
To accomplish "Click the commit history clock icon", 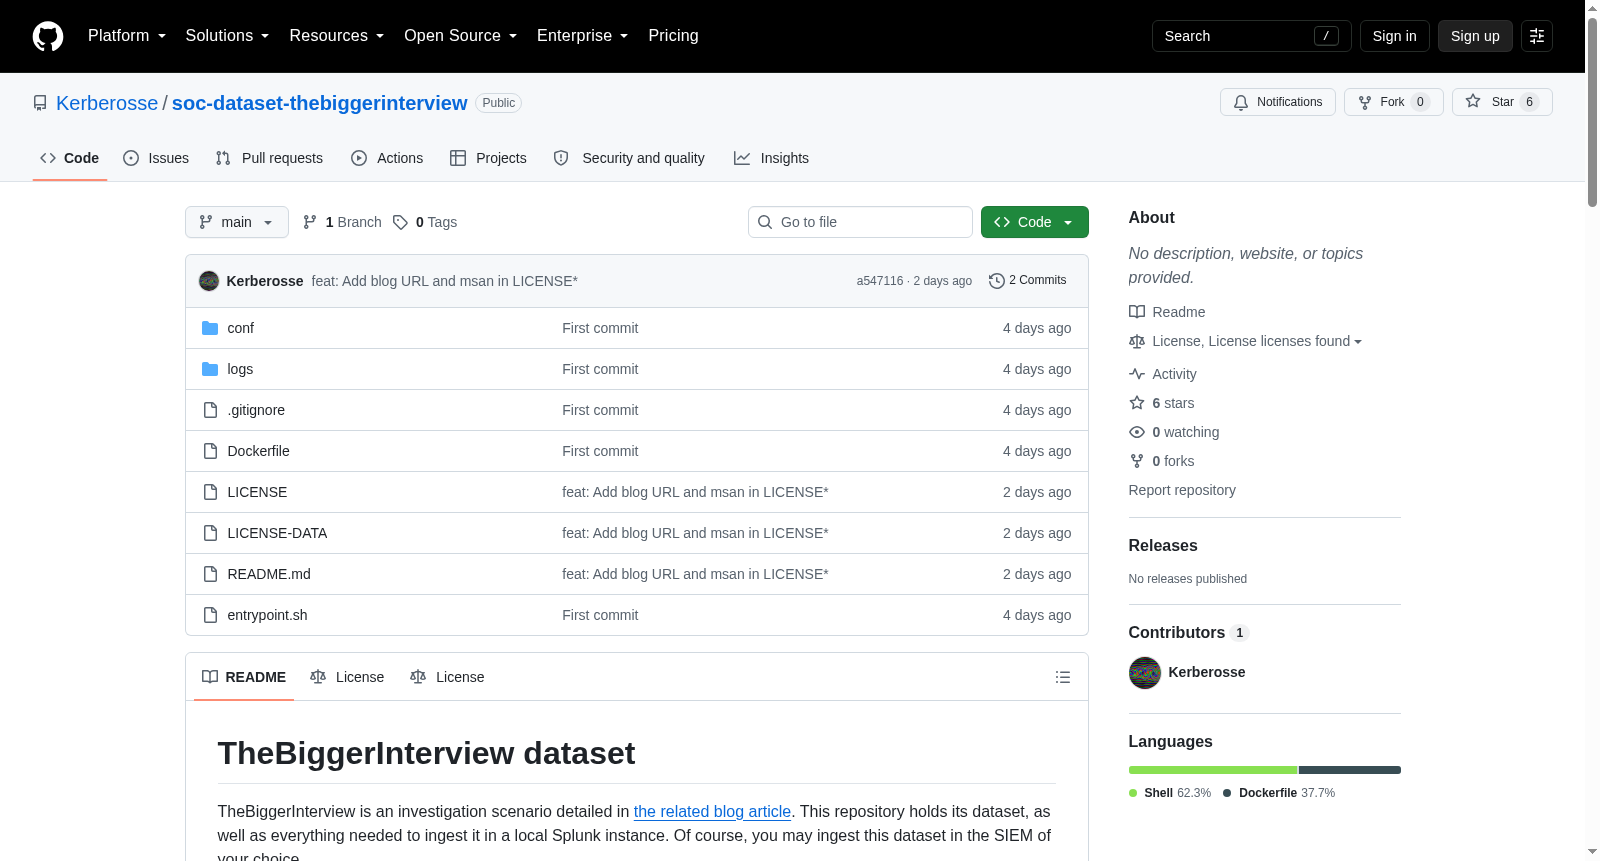I will pos(996,281).
